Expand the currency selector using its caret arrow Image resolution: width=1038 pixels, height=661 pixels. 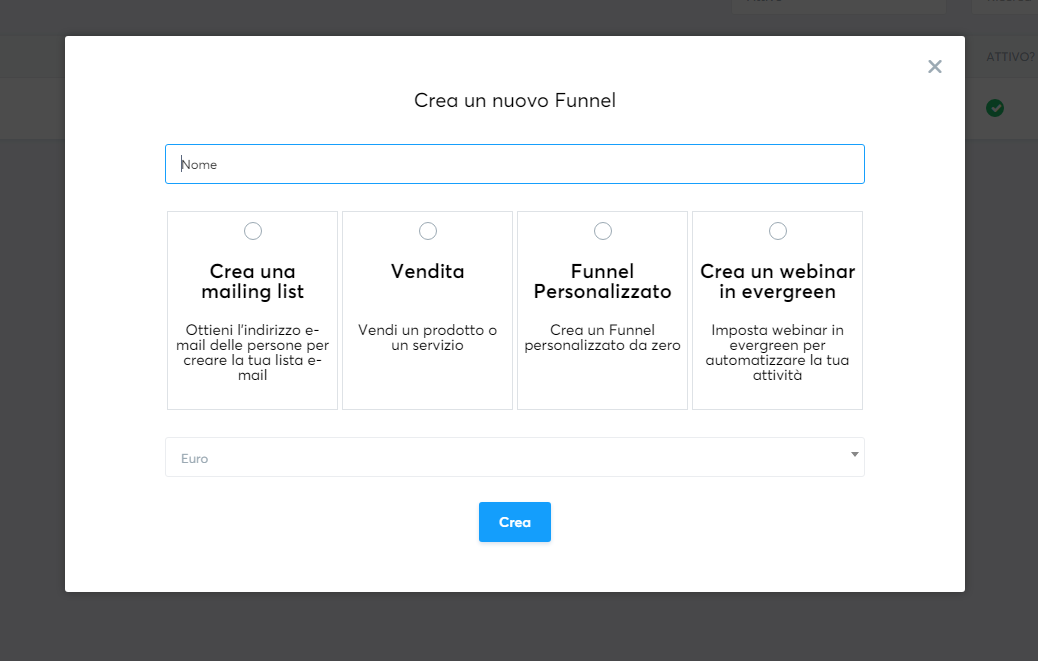coord(854,455)
